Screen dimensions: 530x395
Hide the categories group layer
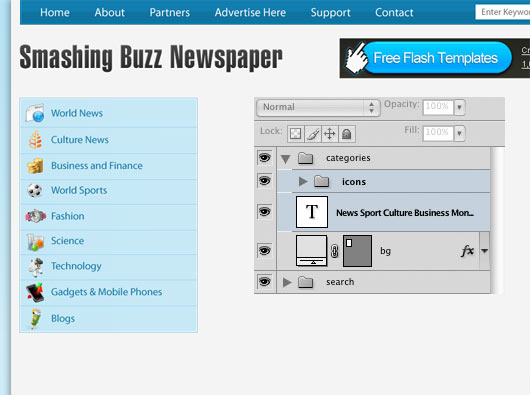click(x=265, y=157)
